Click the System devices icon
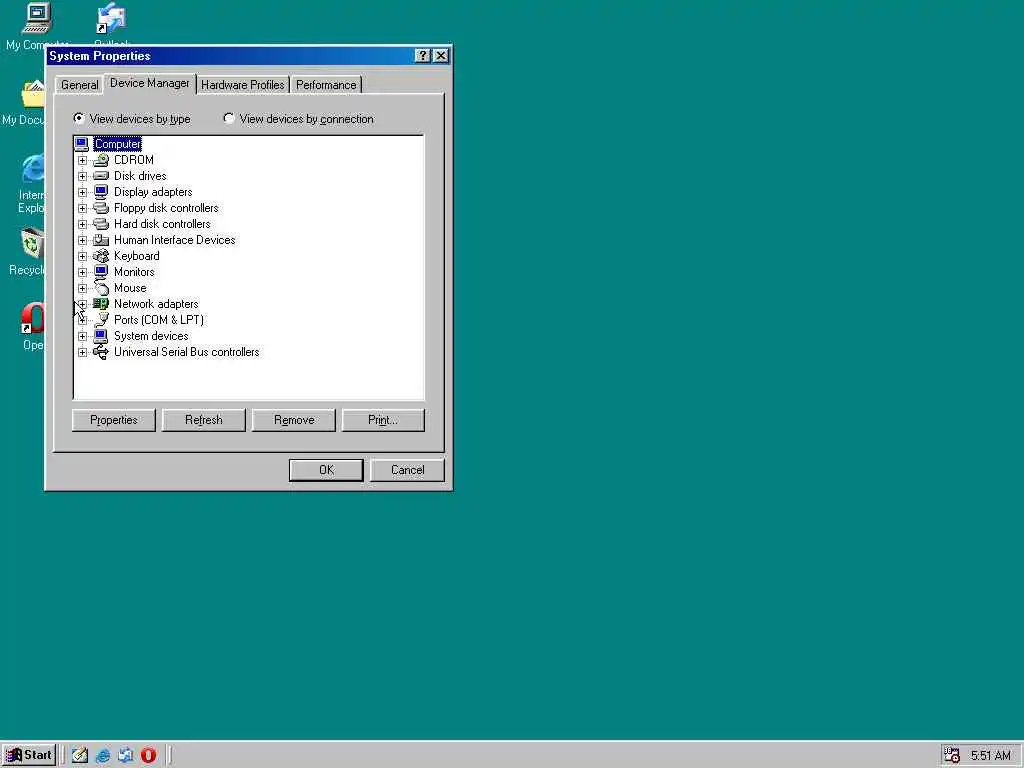Screen dimensions: 1024x768 coord(101,336)
